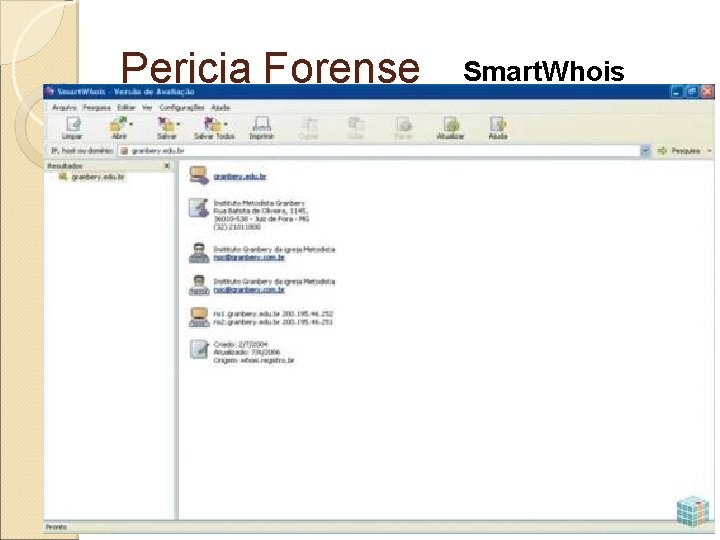Click the first noc@granbery.com.br email link

point(249,258)
